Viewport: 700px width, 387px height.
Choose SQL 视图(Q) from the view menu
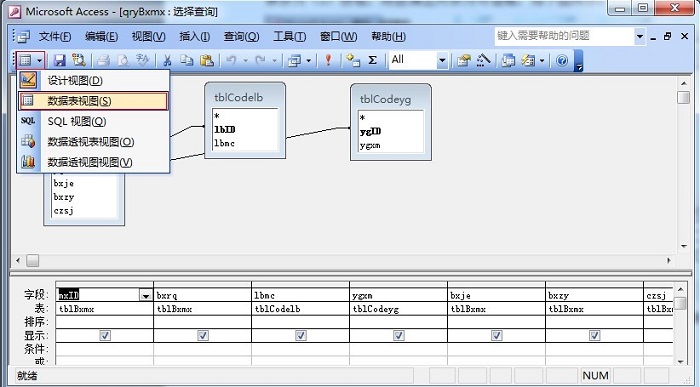[x=93, y=121]
